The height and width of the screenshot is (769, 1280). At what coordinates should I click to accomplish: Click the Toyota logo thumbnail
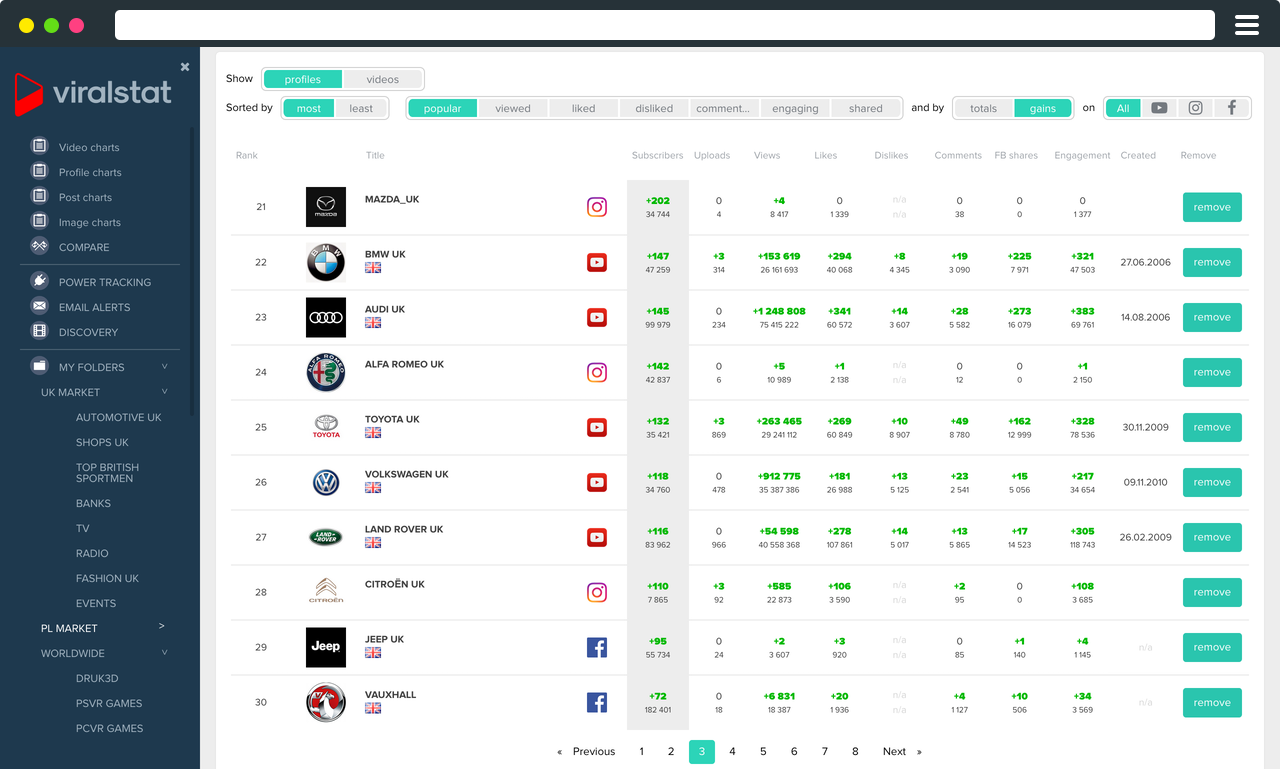pos(326,427)
